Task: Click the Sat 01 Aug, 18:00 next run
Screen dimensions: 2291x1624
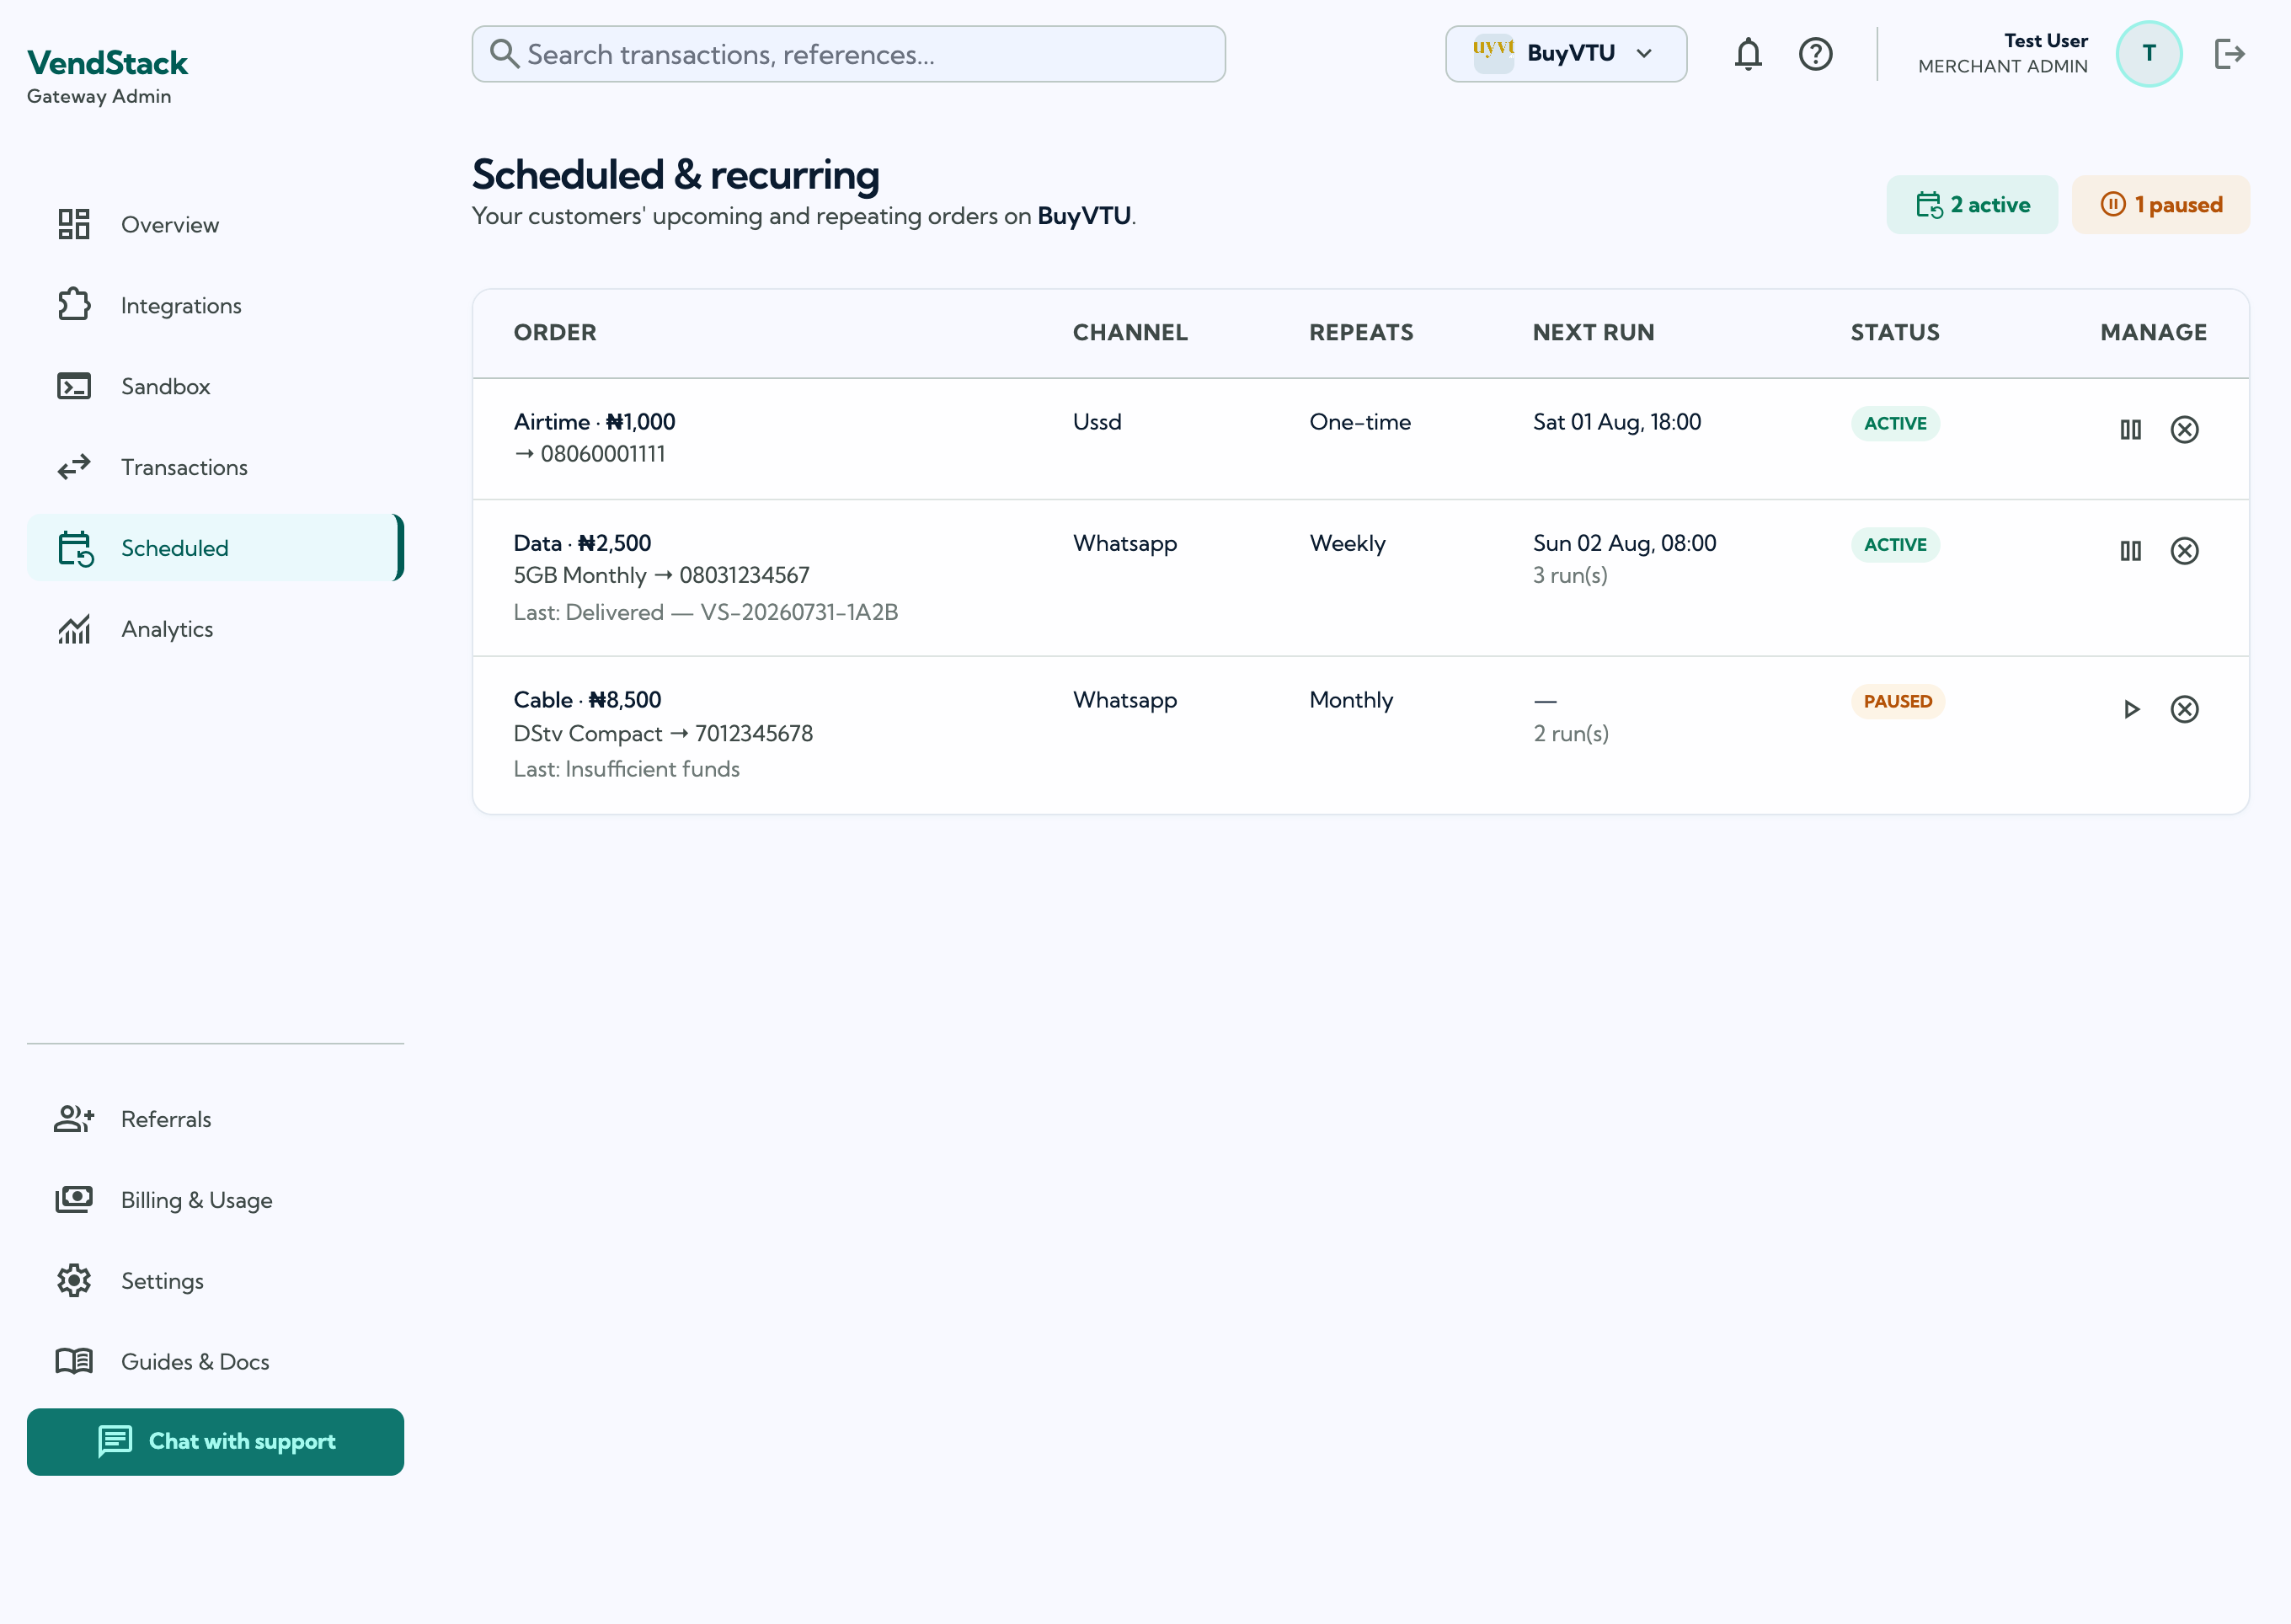Action: tap(1616, 422)
